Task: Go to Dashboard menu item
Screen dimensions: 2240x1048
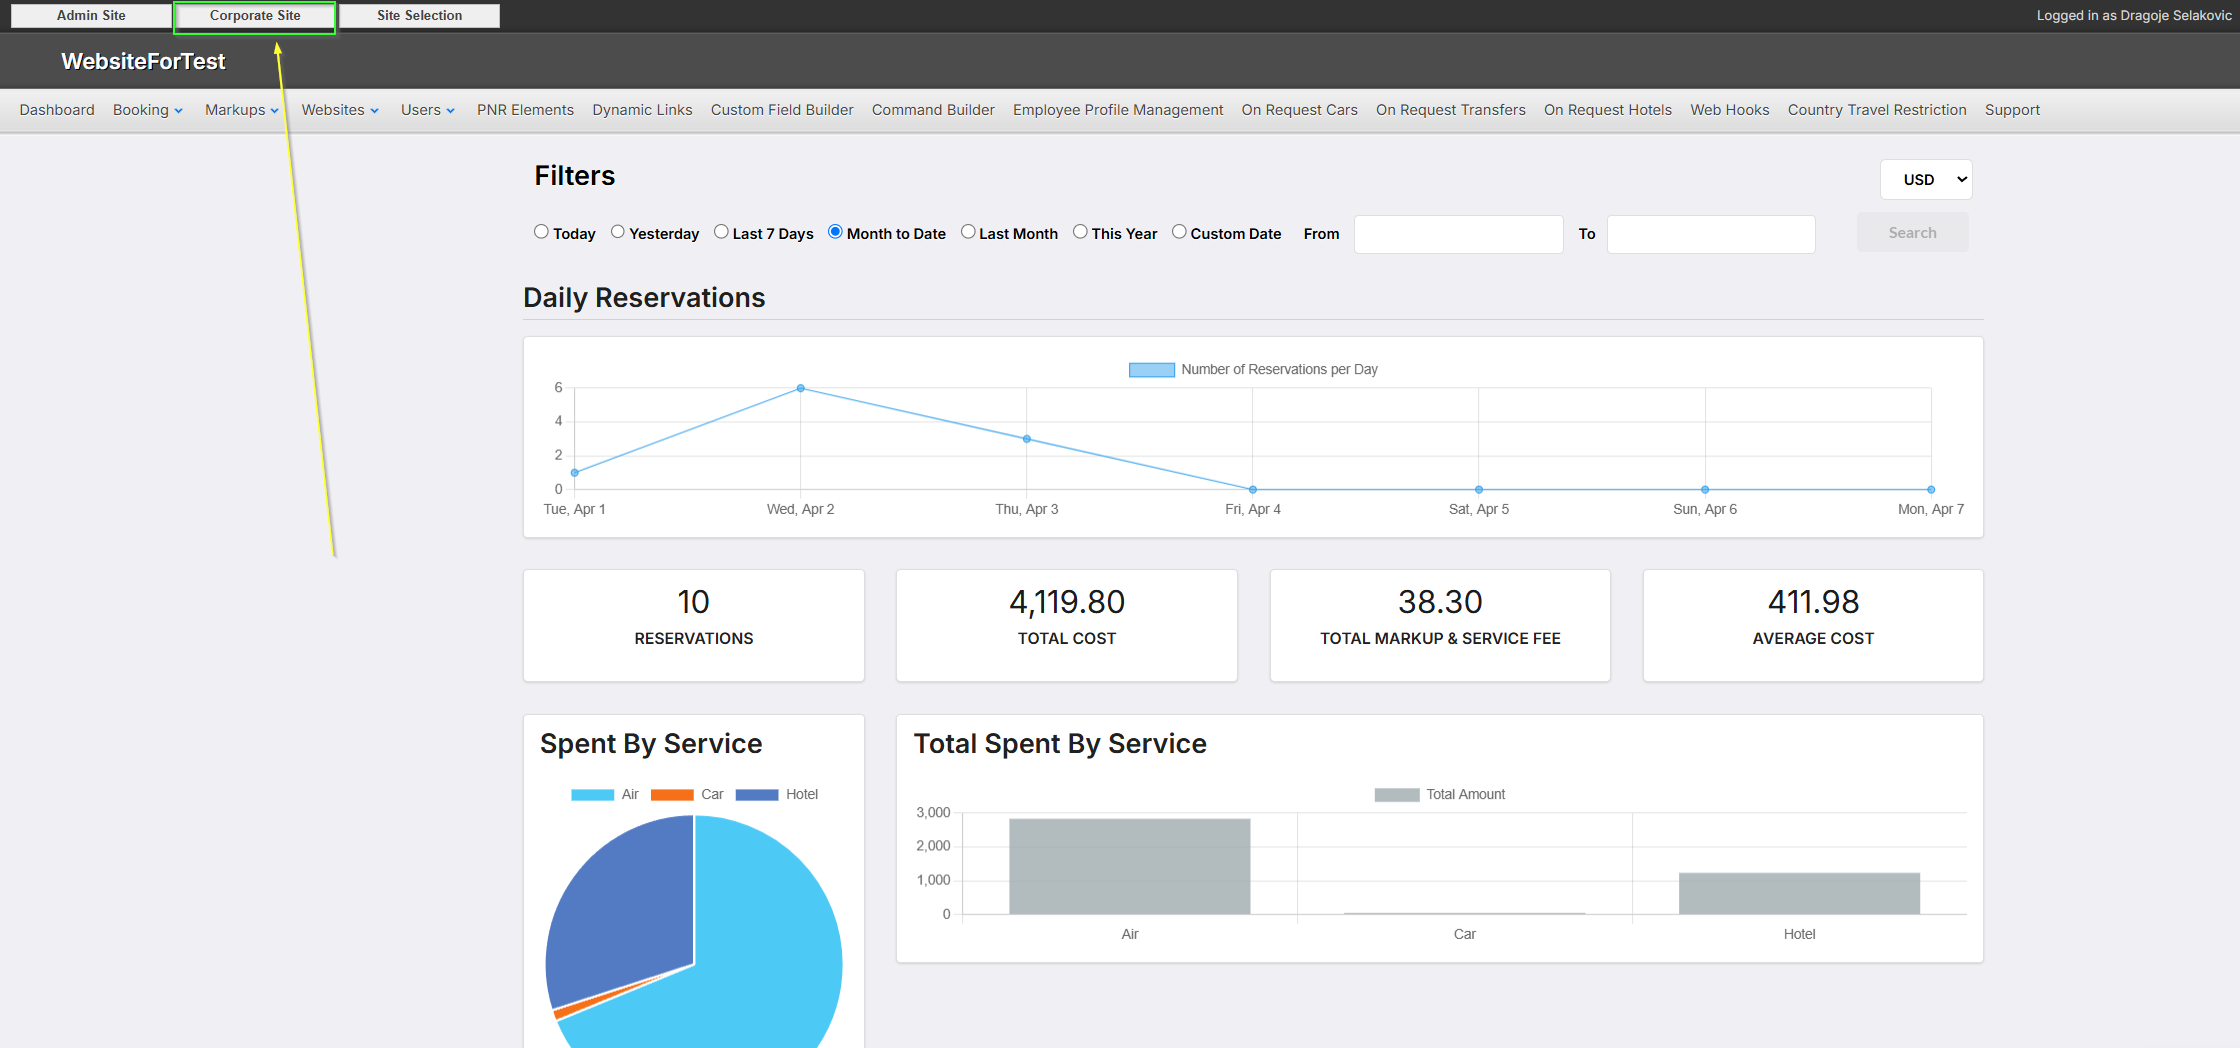Action: (57, 110)
